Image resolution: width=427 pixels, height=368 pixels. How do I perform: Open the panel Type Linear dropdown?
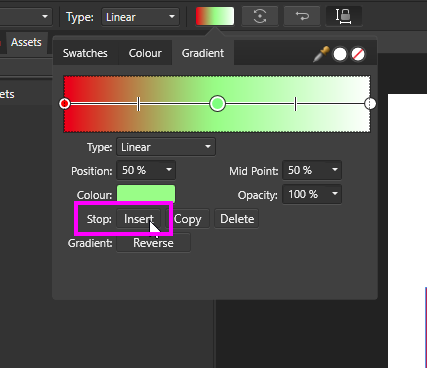(166, 147)
